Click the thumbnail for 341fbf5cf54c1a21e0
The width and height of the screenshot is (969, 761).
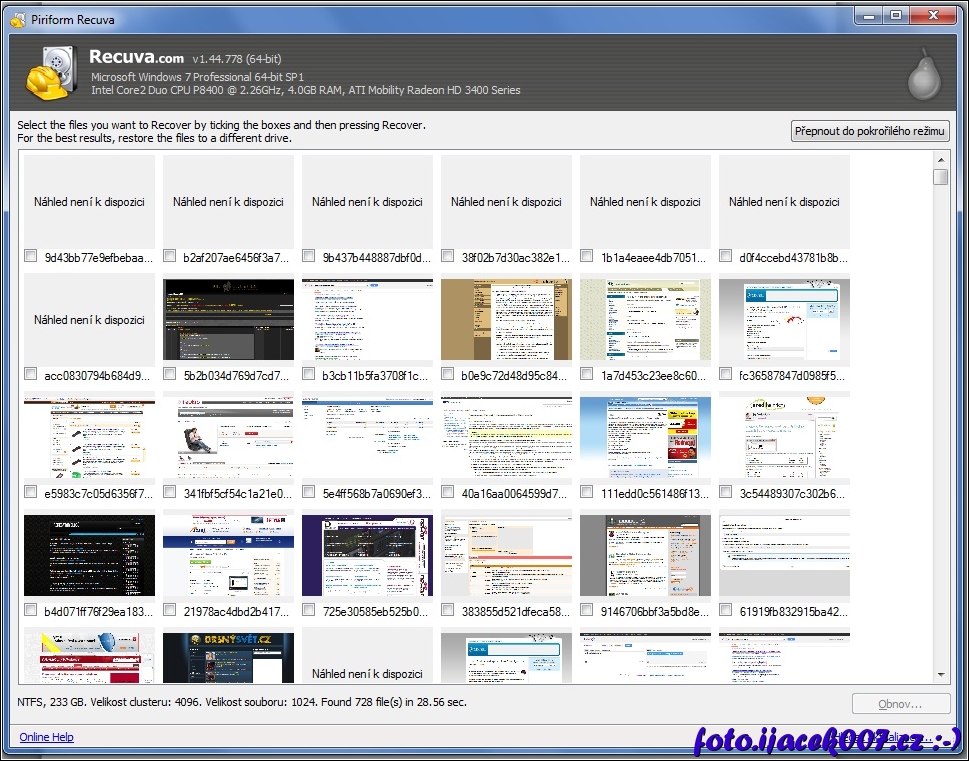click(x=228, y=438)
